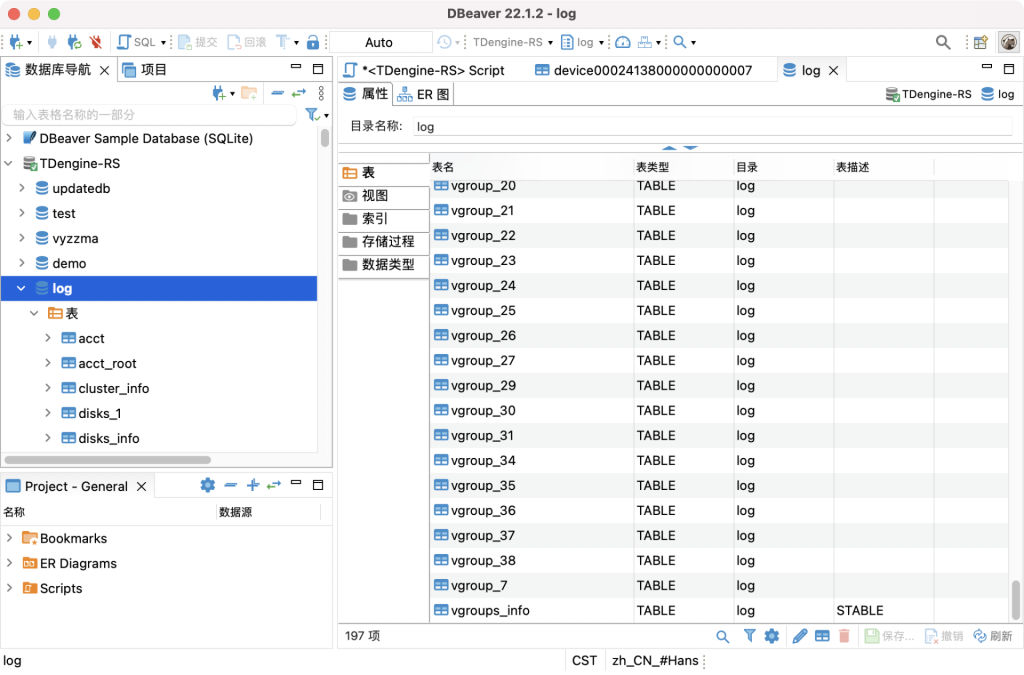Viewport: 1024px width, 675px height.
Task: Click the search icon in the results footer
Action: pos(722,636)
